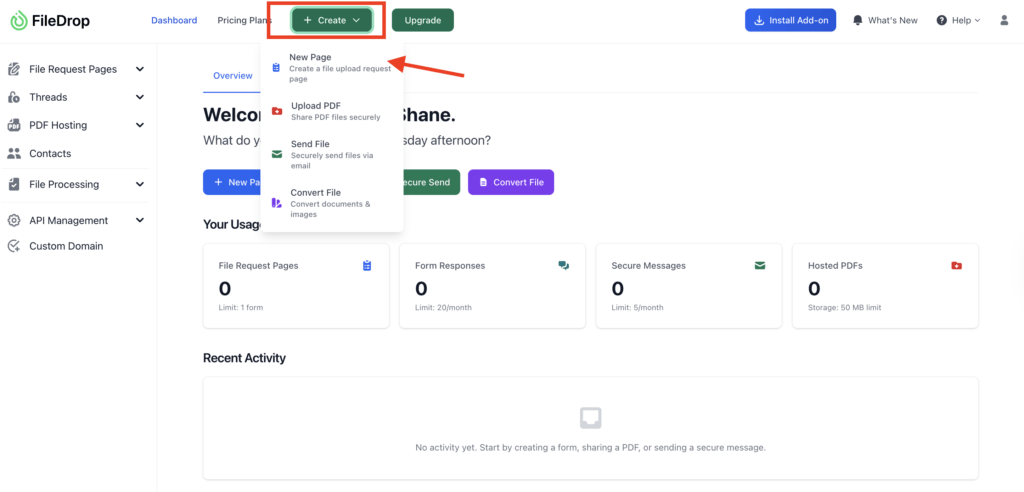Open the user profile icon

(1004, 20)
